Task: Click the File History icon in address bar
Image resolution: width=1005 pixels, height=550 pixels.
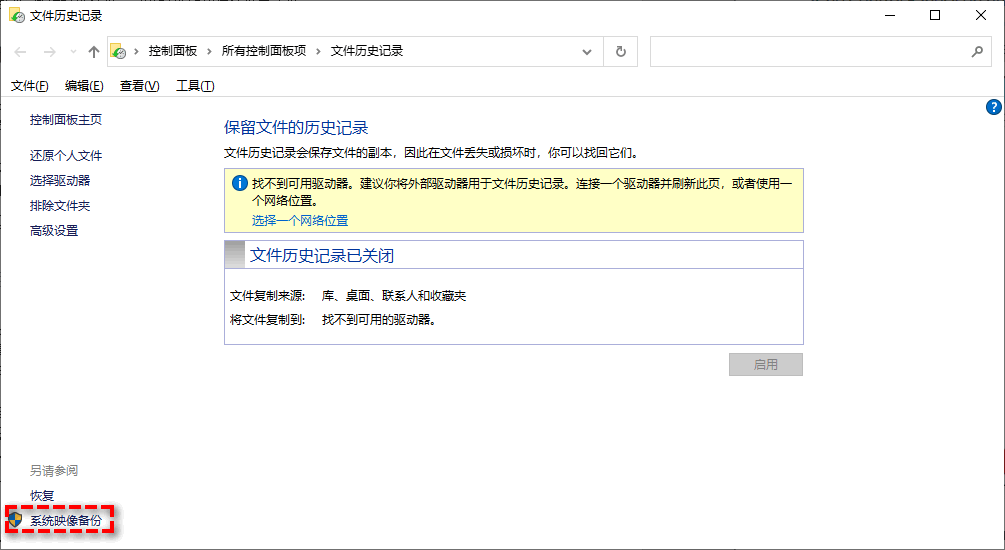Action: pos(118,52)
